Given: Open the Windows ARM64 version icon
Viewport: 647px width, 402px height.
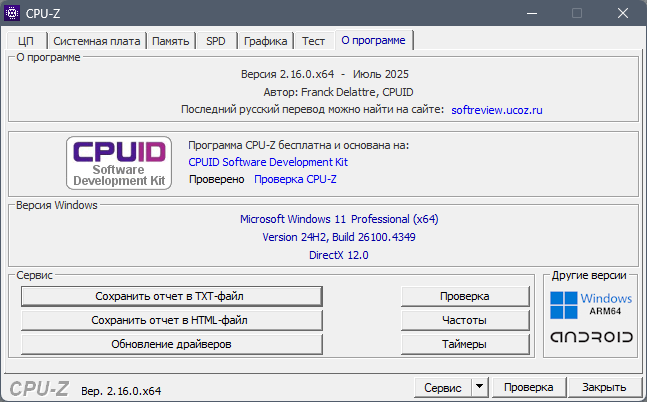Looking at the screenshot, I should [x=591, y=305].
